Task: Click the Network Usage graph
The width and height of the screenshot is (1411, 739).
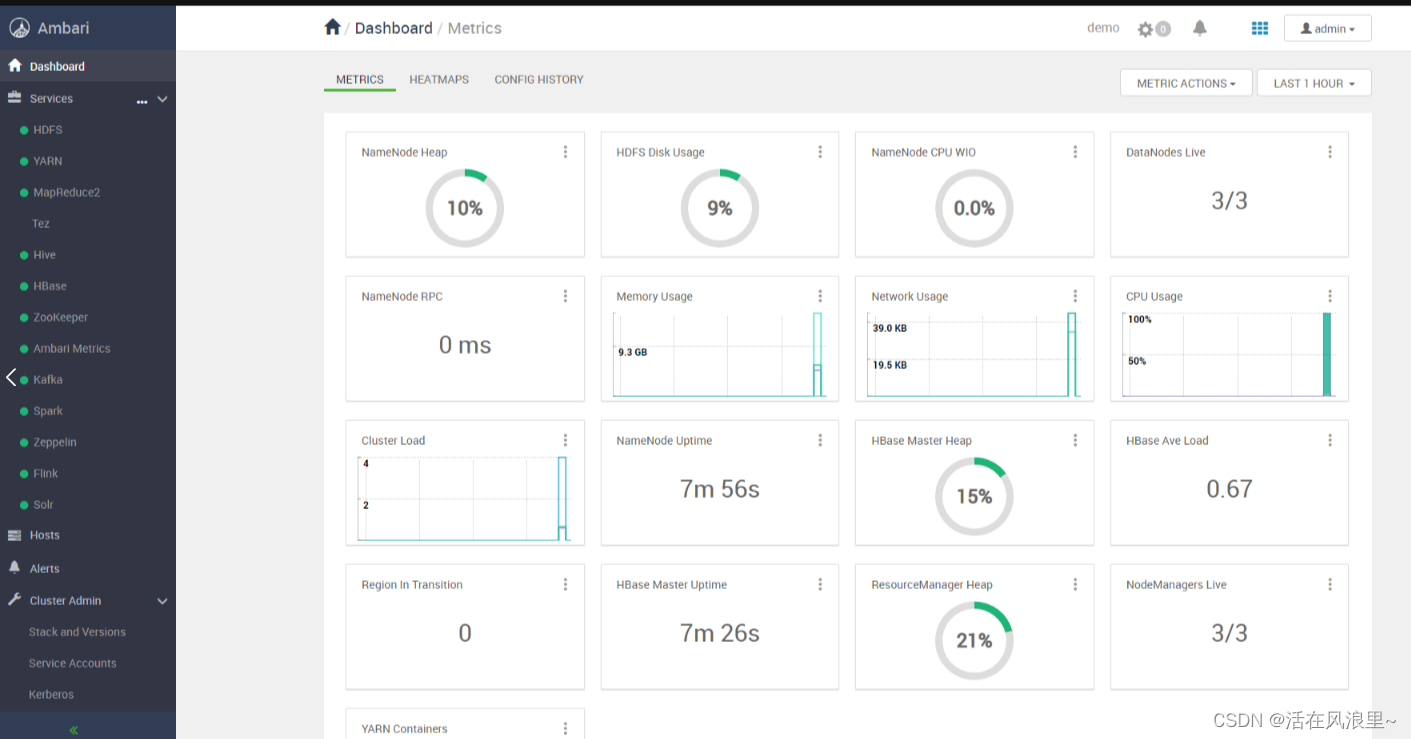Action: [x=974, y=354]
